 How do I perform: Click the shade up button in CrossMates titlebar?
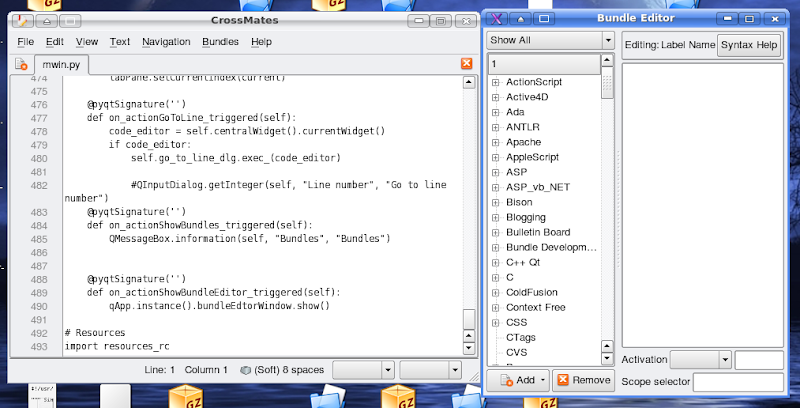(x=46, y=21)
